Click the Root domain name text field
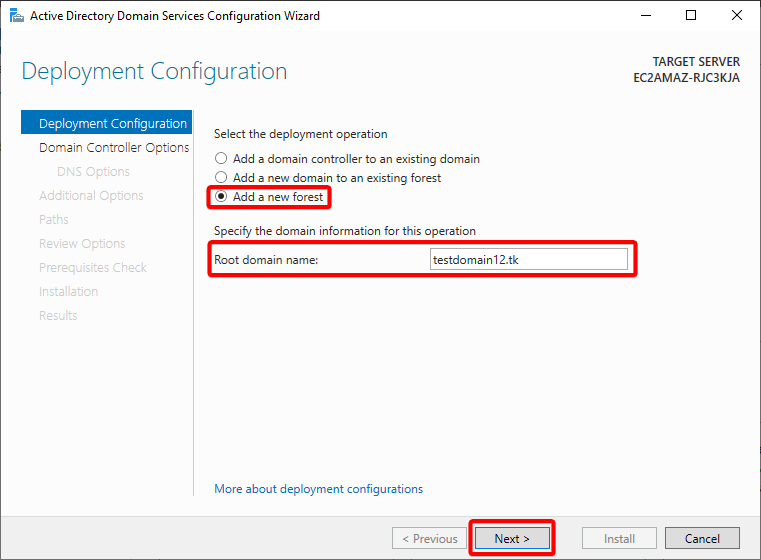The height and width of the screenshot is (560, 761). [529, 260]
